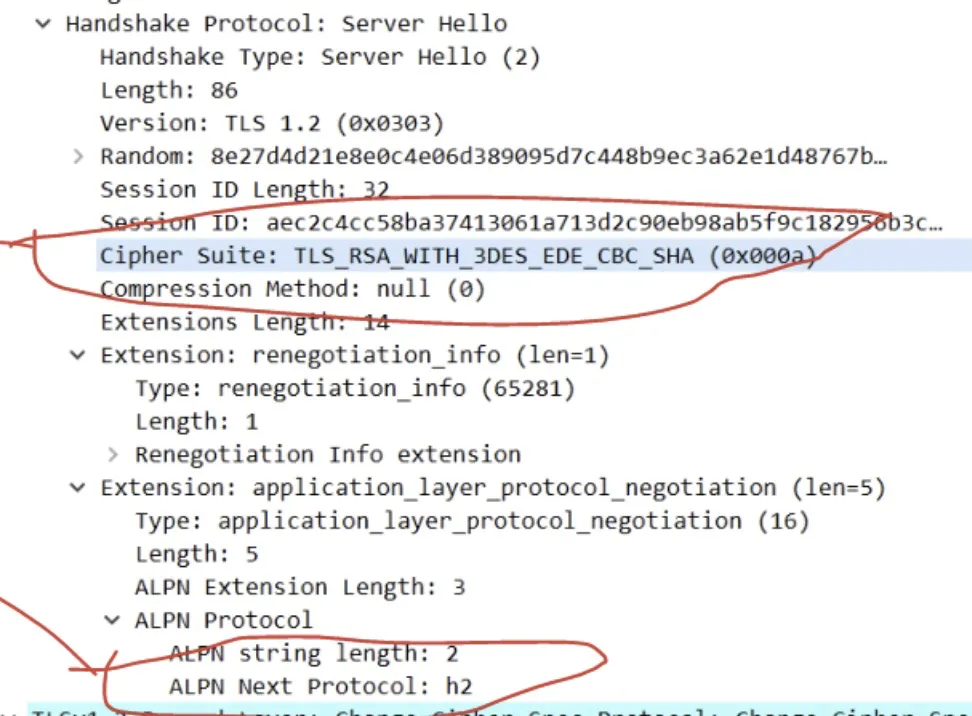Select the Change Cipher Spec record row
This screenshot has height=716, width=972.
[x=500, y=710]
